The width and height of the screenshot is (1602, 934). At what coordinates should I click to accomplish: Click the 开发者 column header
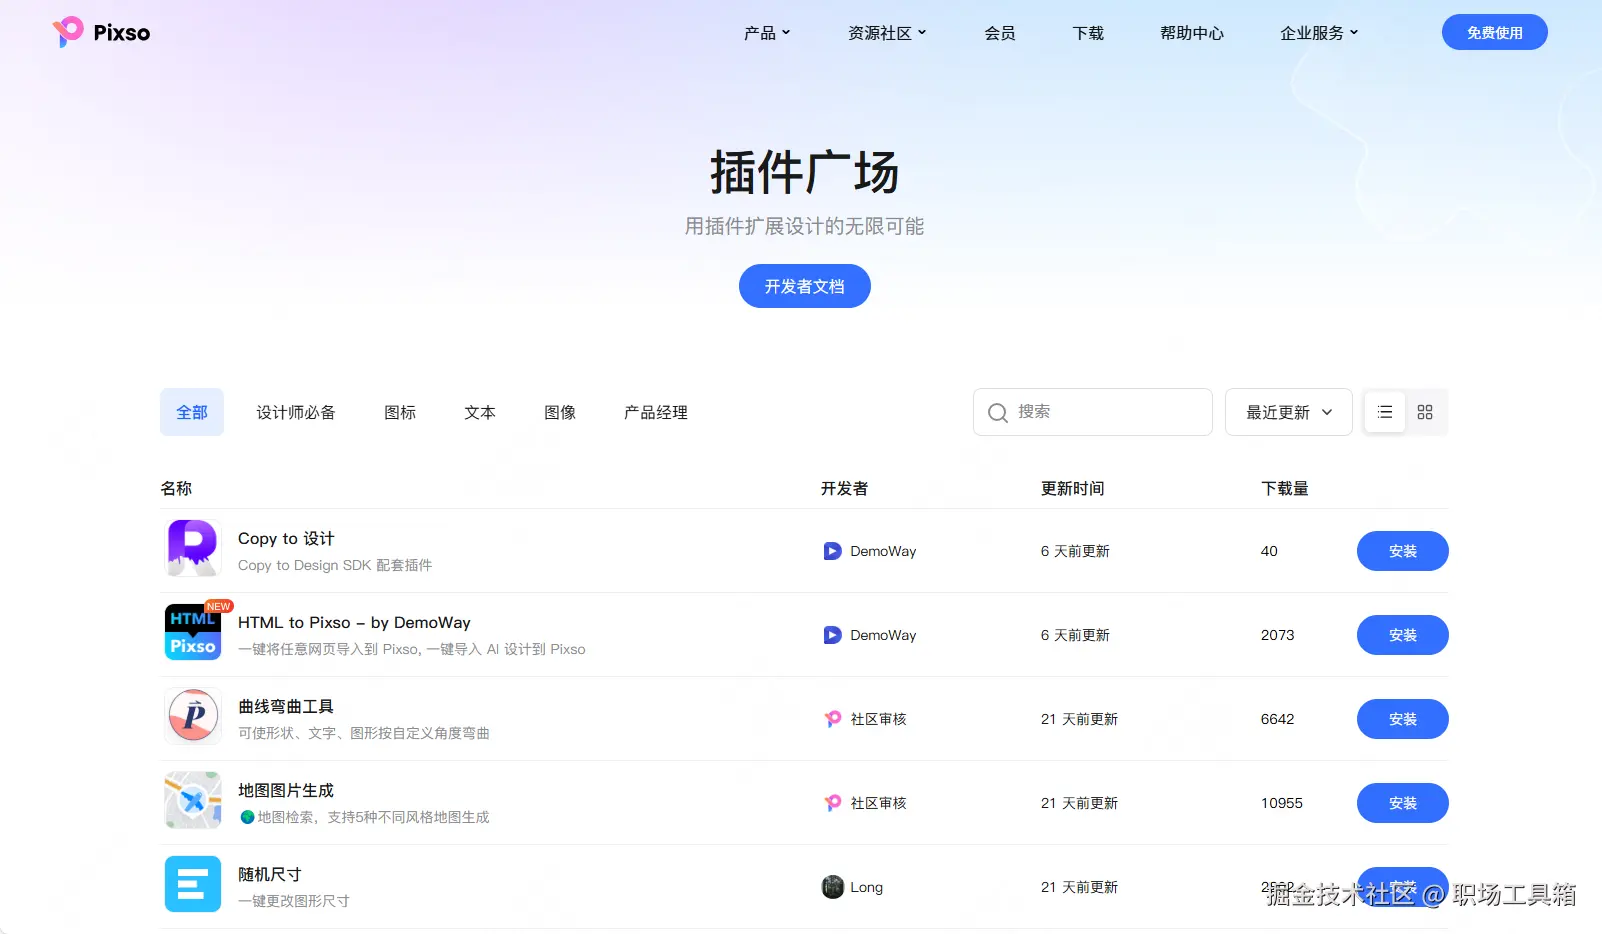tap(844, 488)
